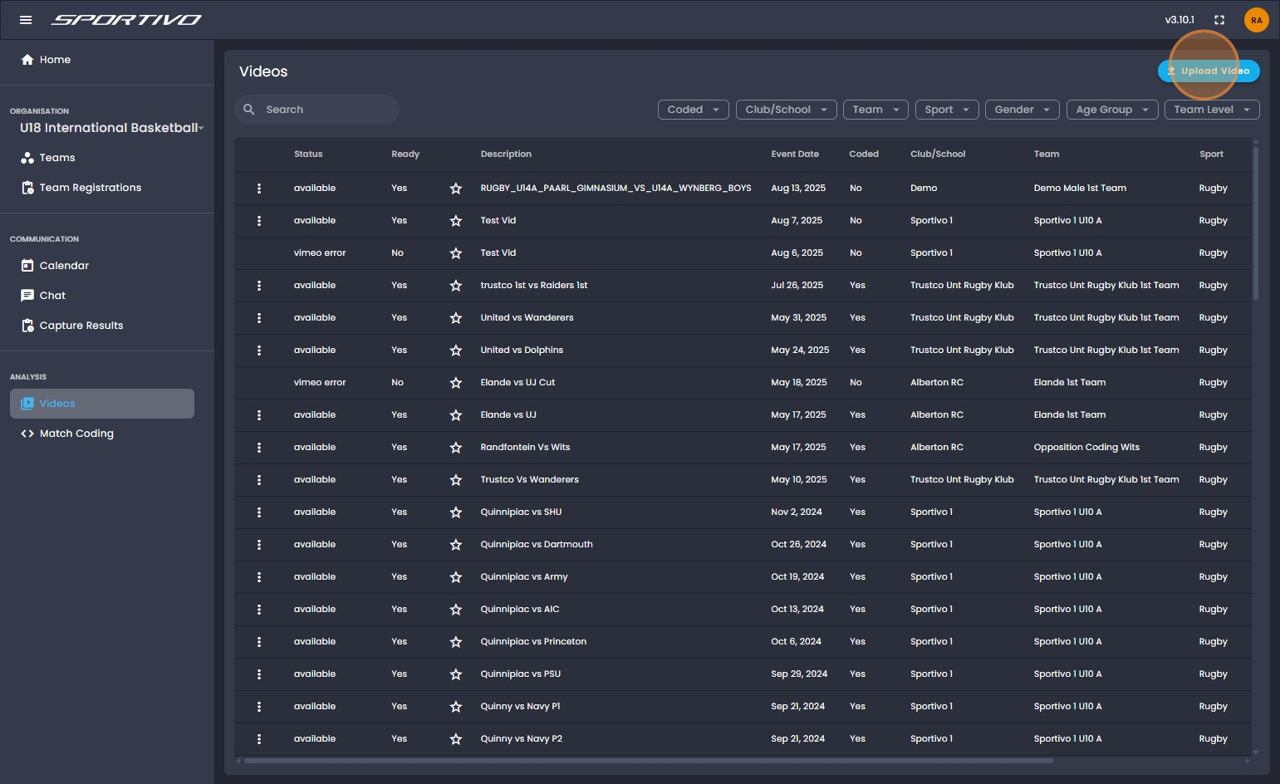Star the Quinnipiac vs SHU video
Screen dimensions: 1280x784
tap(456, 512)
